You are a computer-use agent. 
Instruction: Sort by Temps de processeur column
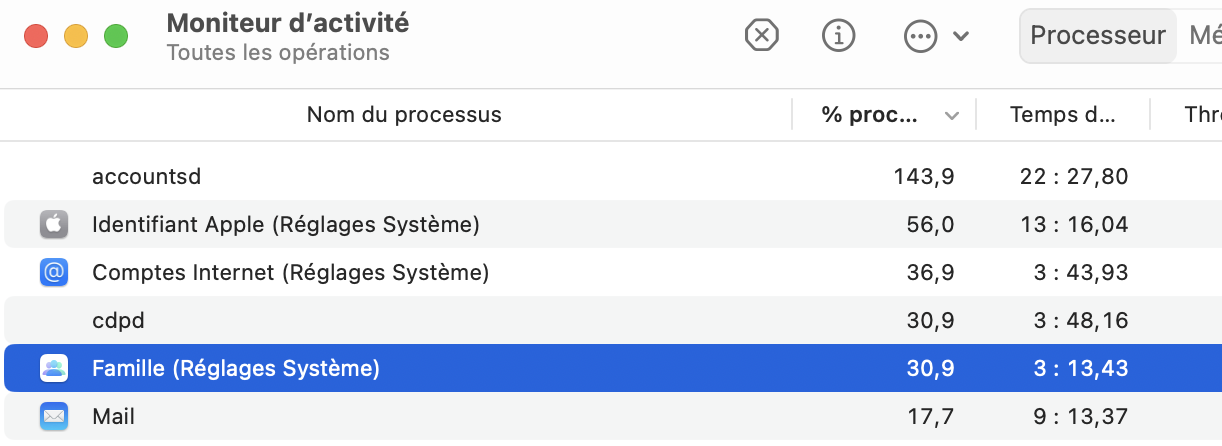(1062, 115)
